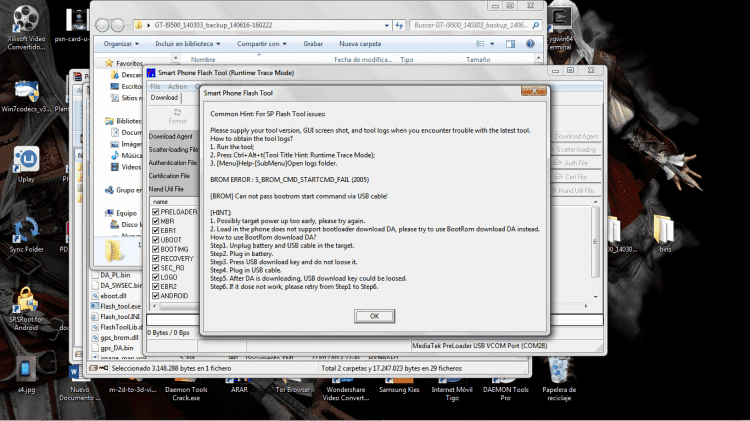This screenshot has height=421, width=750.
Task: Click Nueva carpeta in Explorer
Action: [x=360, y=44]
